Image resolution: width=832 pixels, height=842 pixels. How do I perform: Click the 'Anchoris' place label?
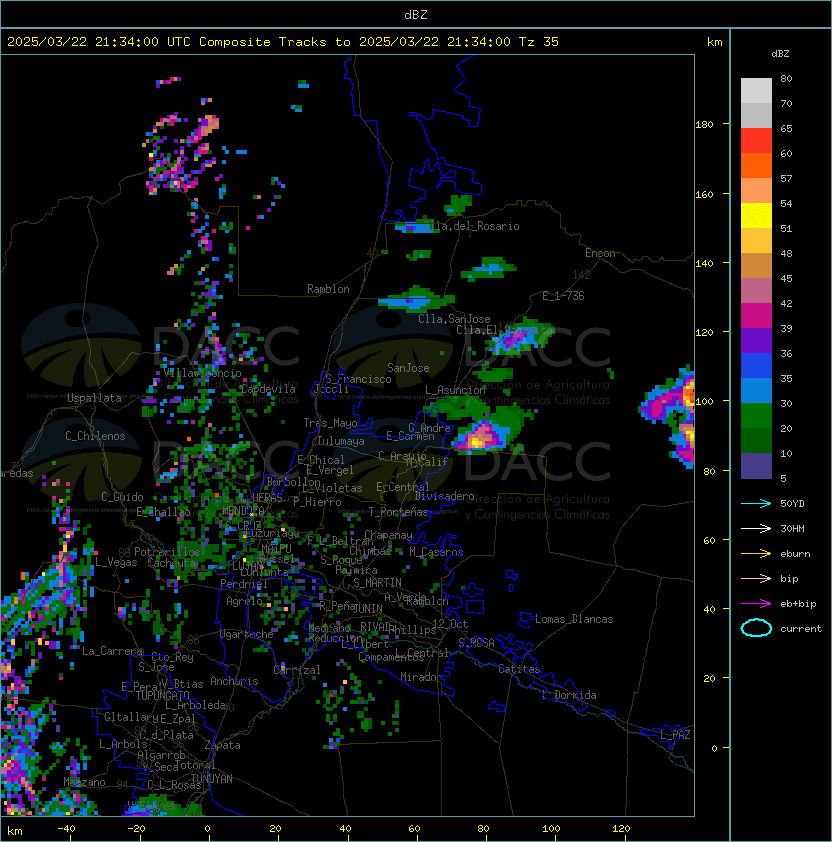(234, 681)
